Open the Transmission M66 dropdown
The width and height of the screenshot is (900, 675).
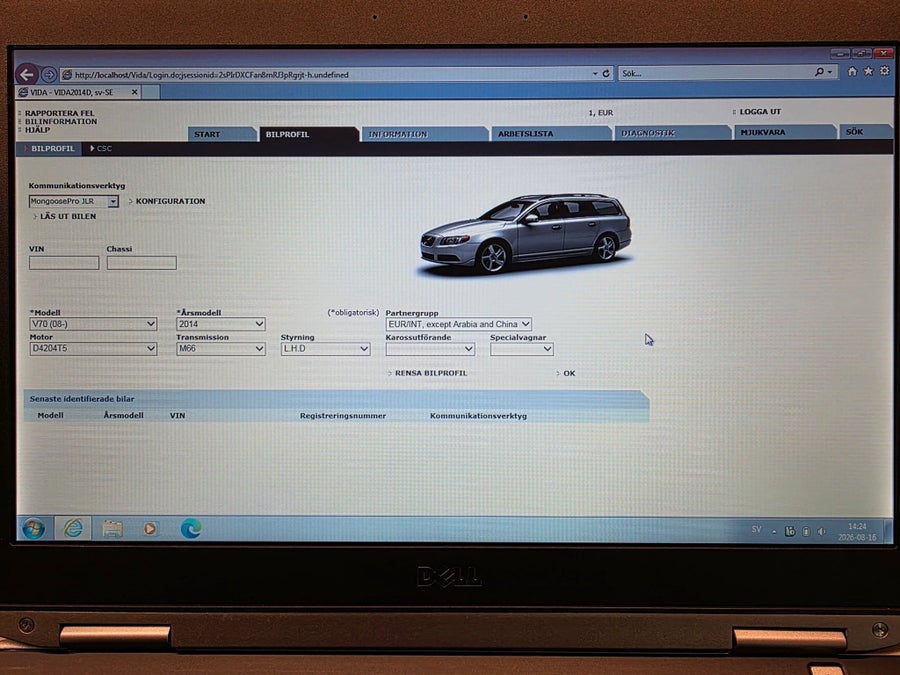[220, 348]
